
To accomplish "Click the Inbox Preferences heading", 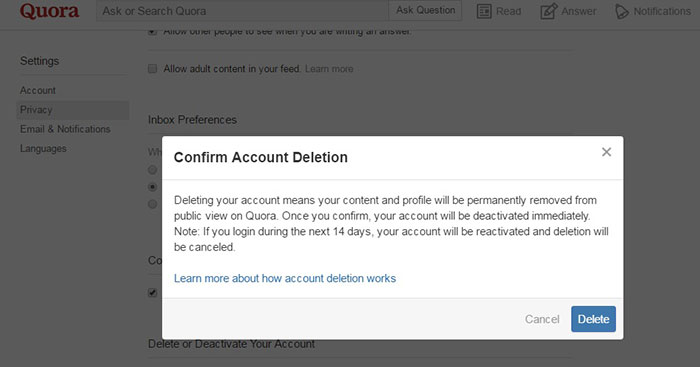I will (x=192, y=120).
